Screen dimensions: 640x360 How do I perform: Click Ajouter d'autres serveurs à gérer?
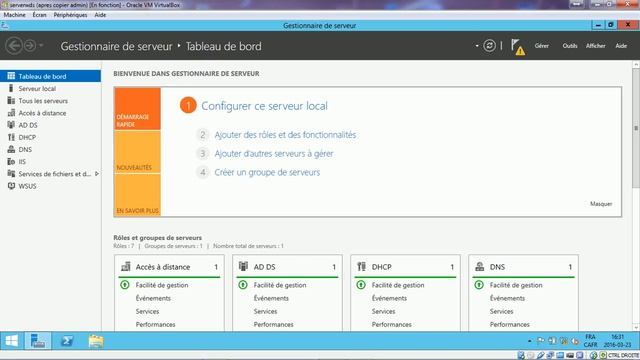[x=274, y=153]
